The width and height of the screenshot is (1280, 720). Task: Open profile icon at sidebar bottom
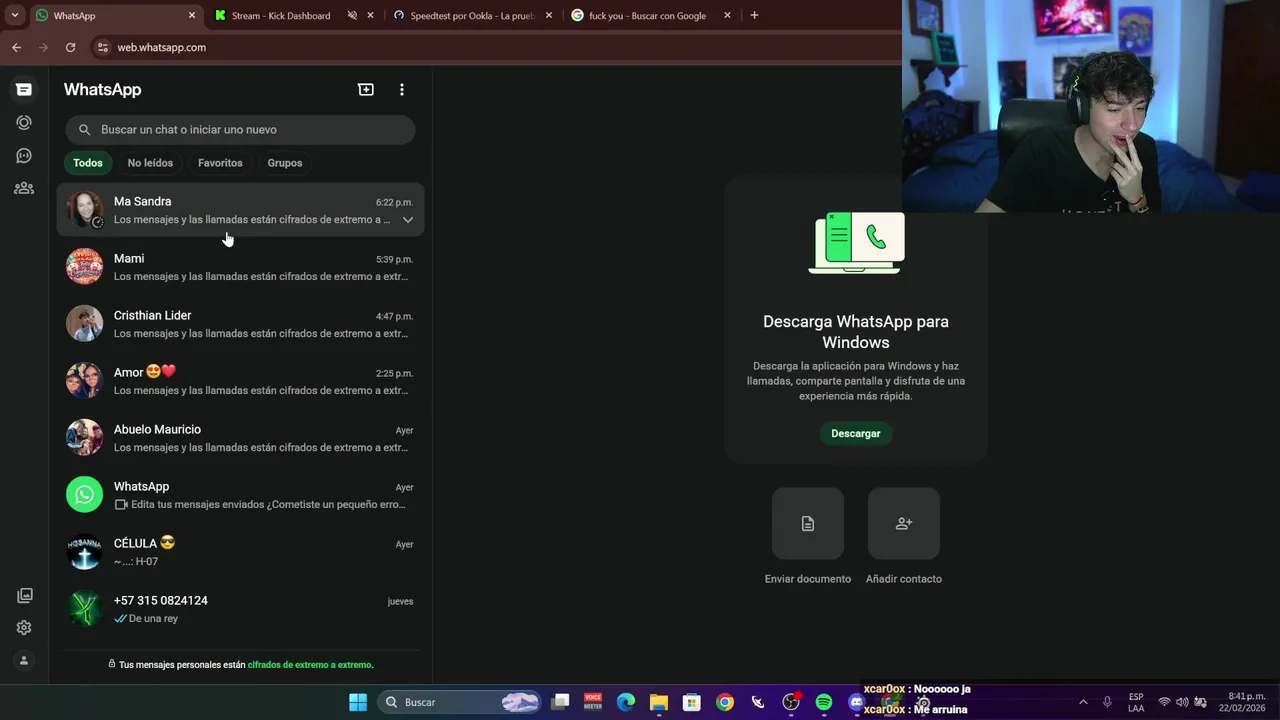(24, 661)
